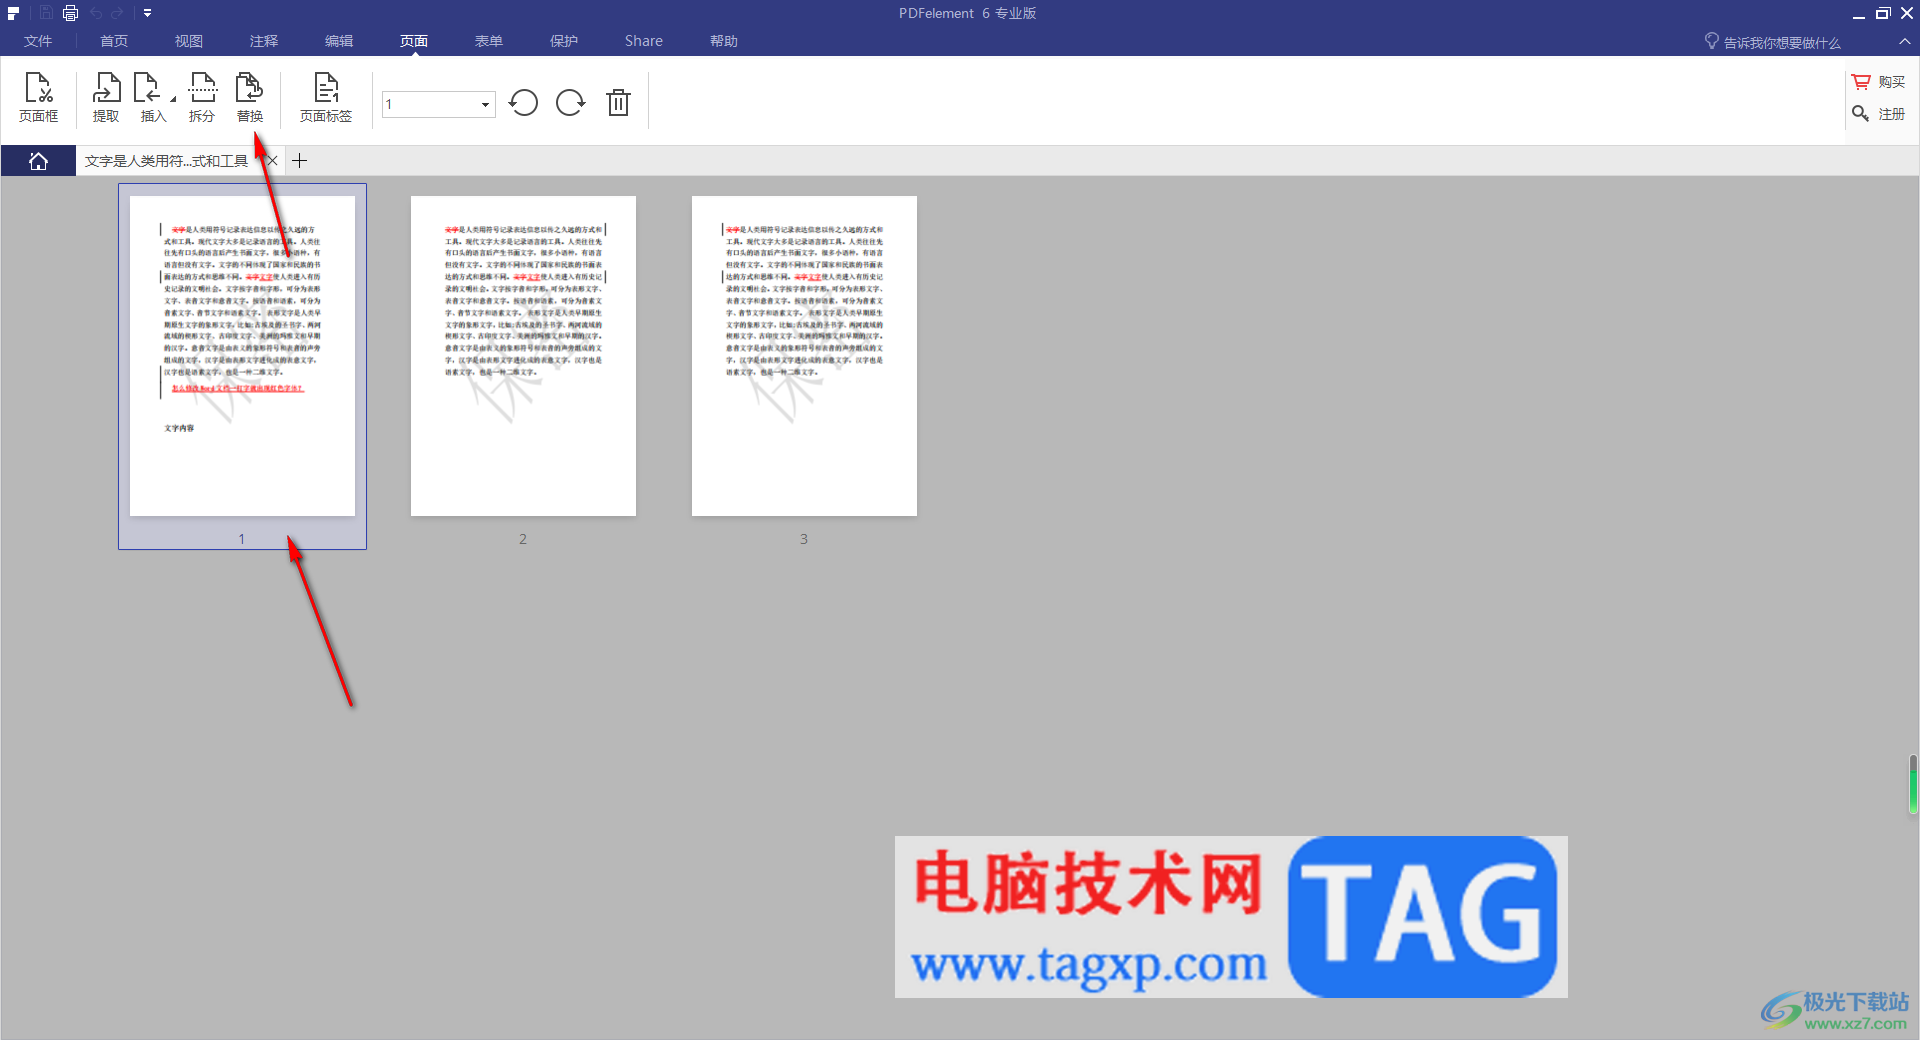Select page 2 thumbnail
Screen dimensions: 1920x1040
[523, 356]
